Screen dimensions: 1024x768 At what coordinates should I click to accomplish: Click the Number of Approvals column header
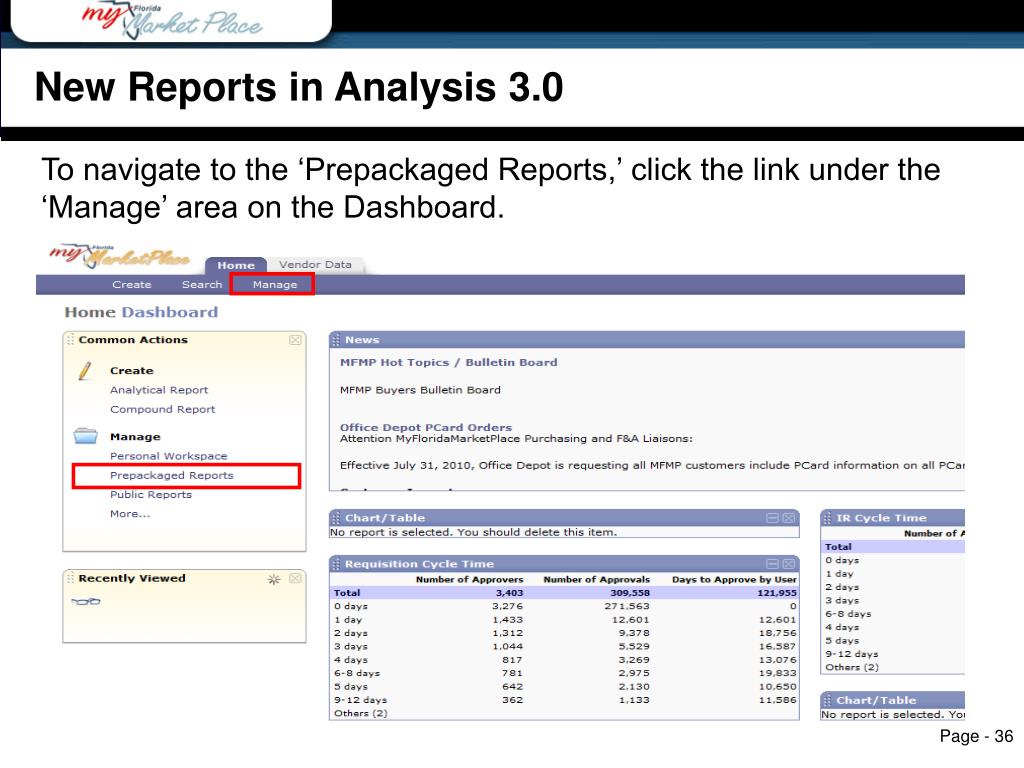pyautogui.click(x=597, y=579)
